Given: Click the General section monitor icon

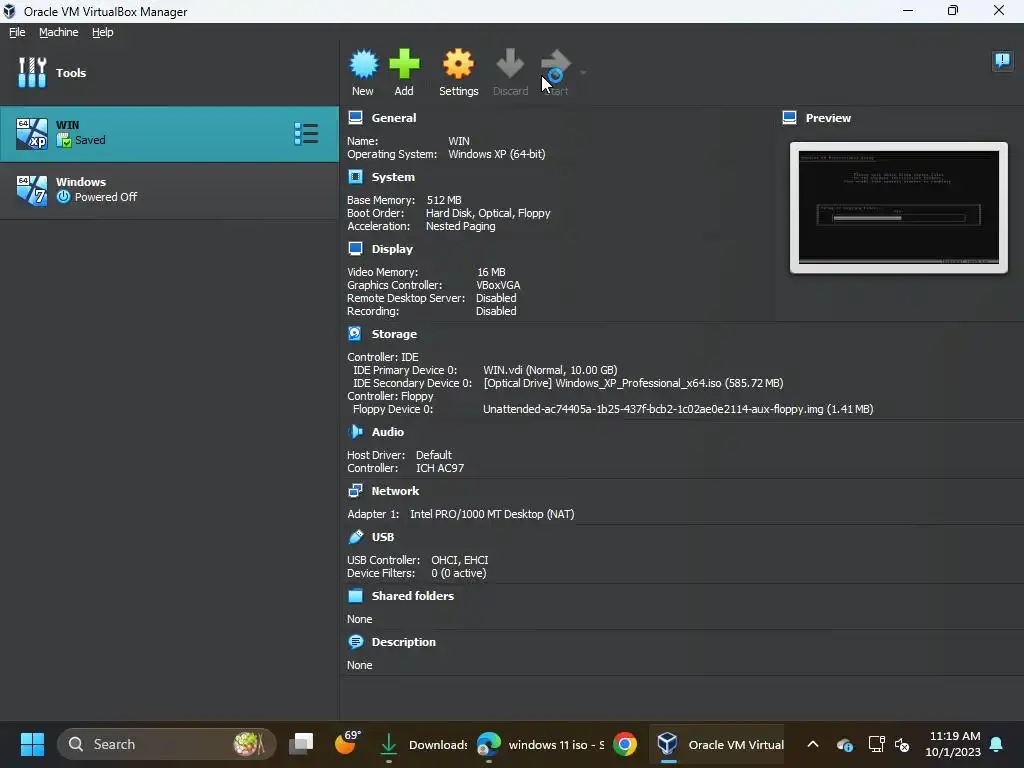Looking at the screenshot, I should (x=355, y=118).
